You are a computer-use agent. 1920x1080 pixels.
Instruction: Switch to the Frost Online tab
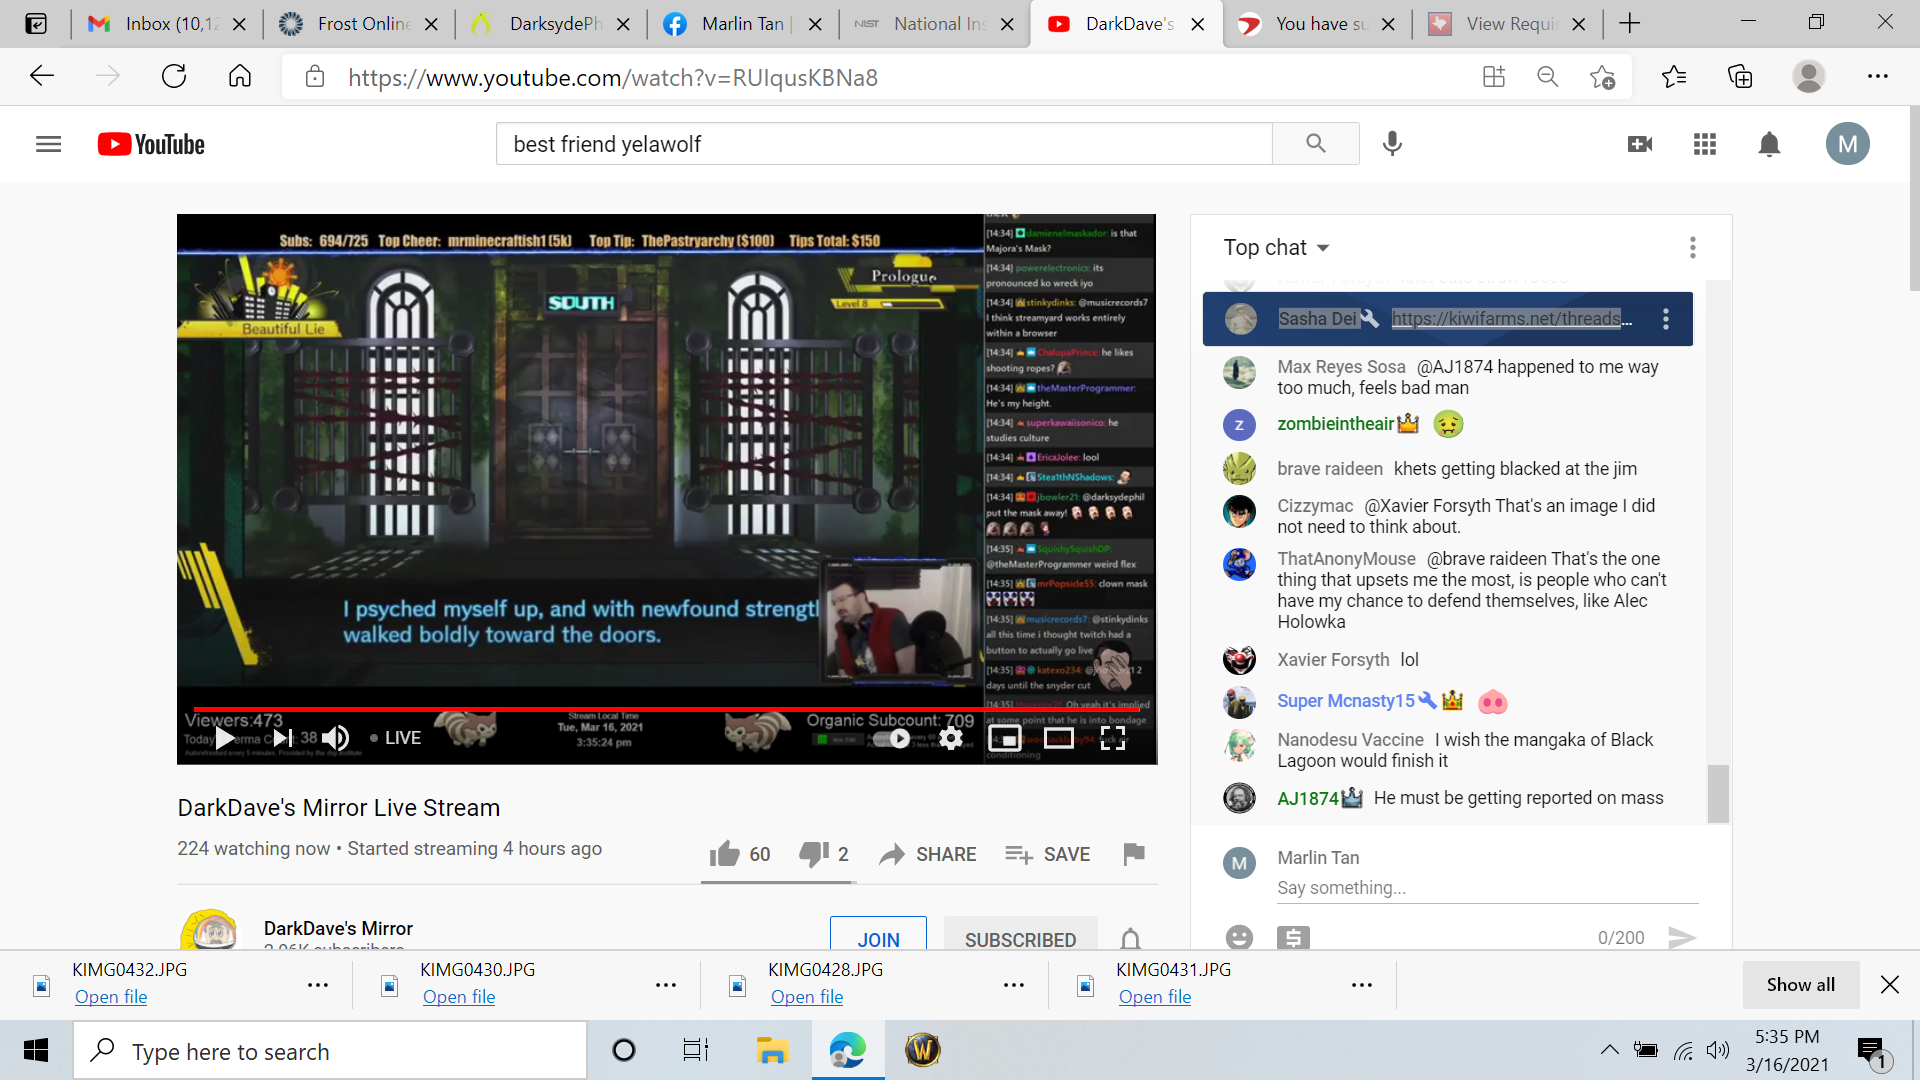coord(358,24)
